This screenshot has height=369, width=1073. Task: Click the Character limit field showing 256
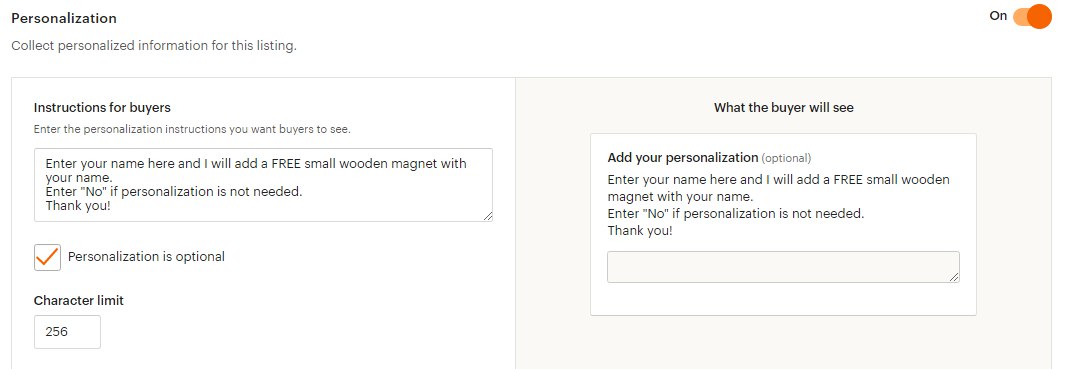click(x=67, y=332)
